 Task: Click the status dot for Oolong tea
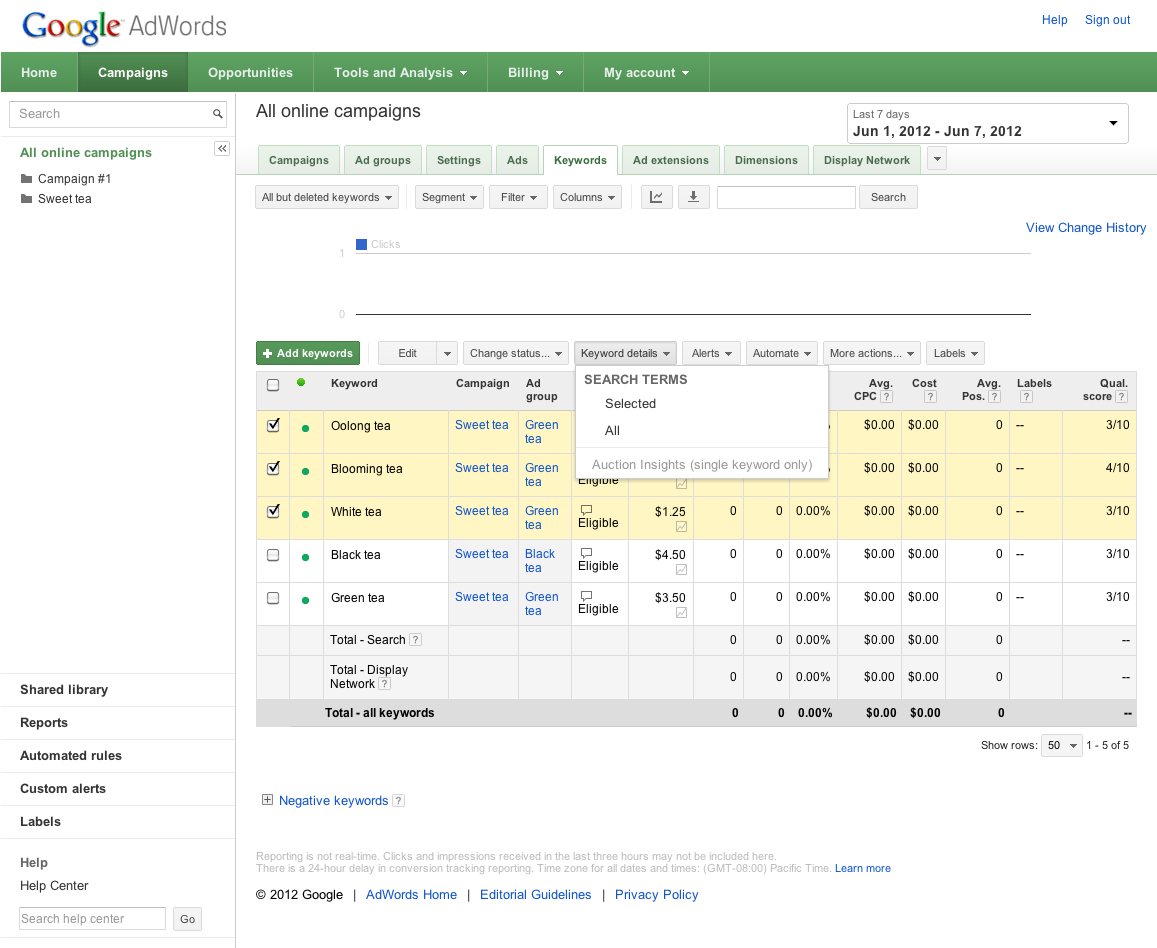[305, 429]
